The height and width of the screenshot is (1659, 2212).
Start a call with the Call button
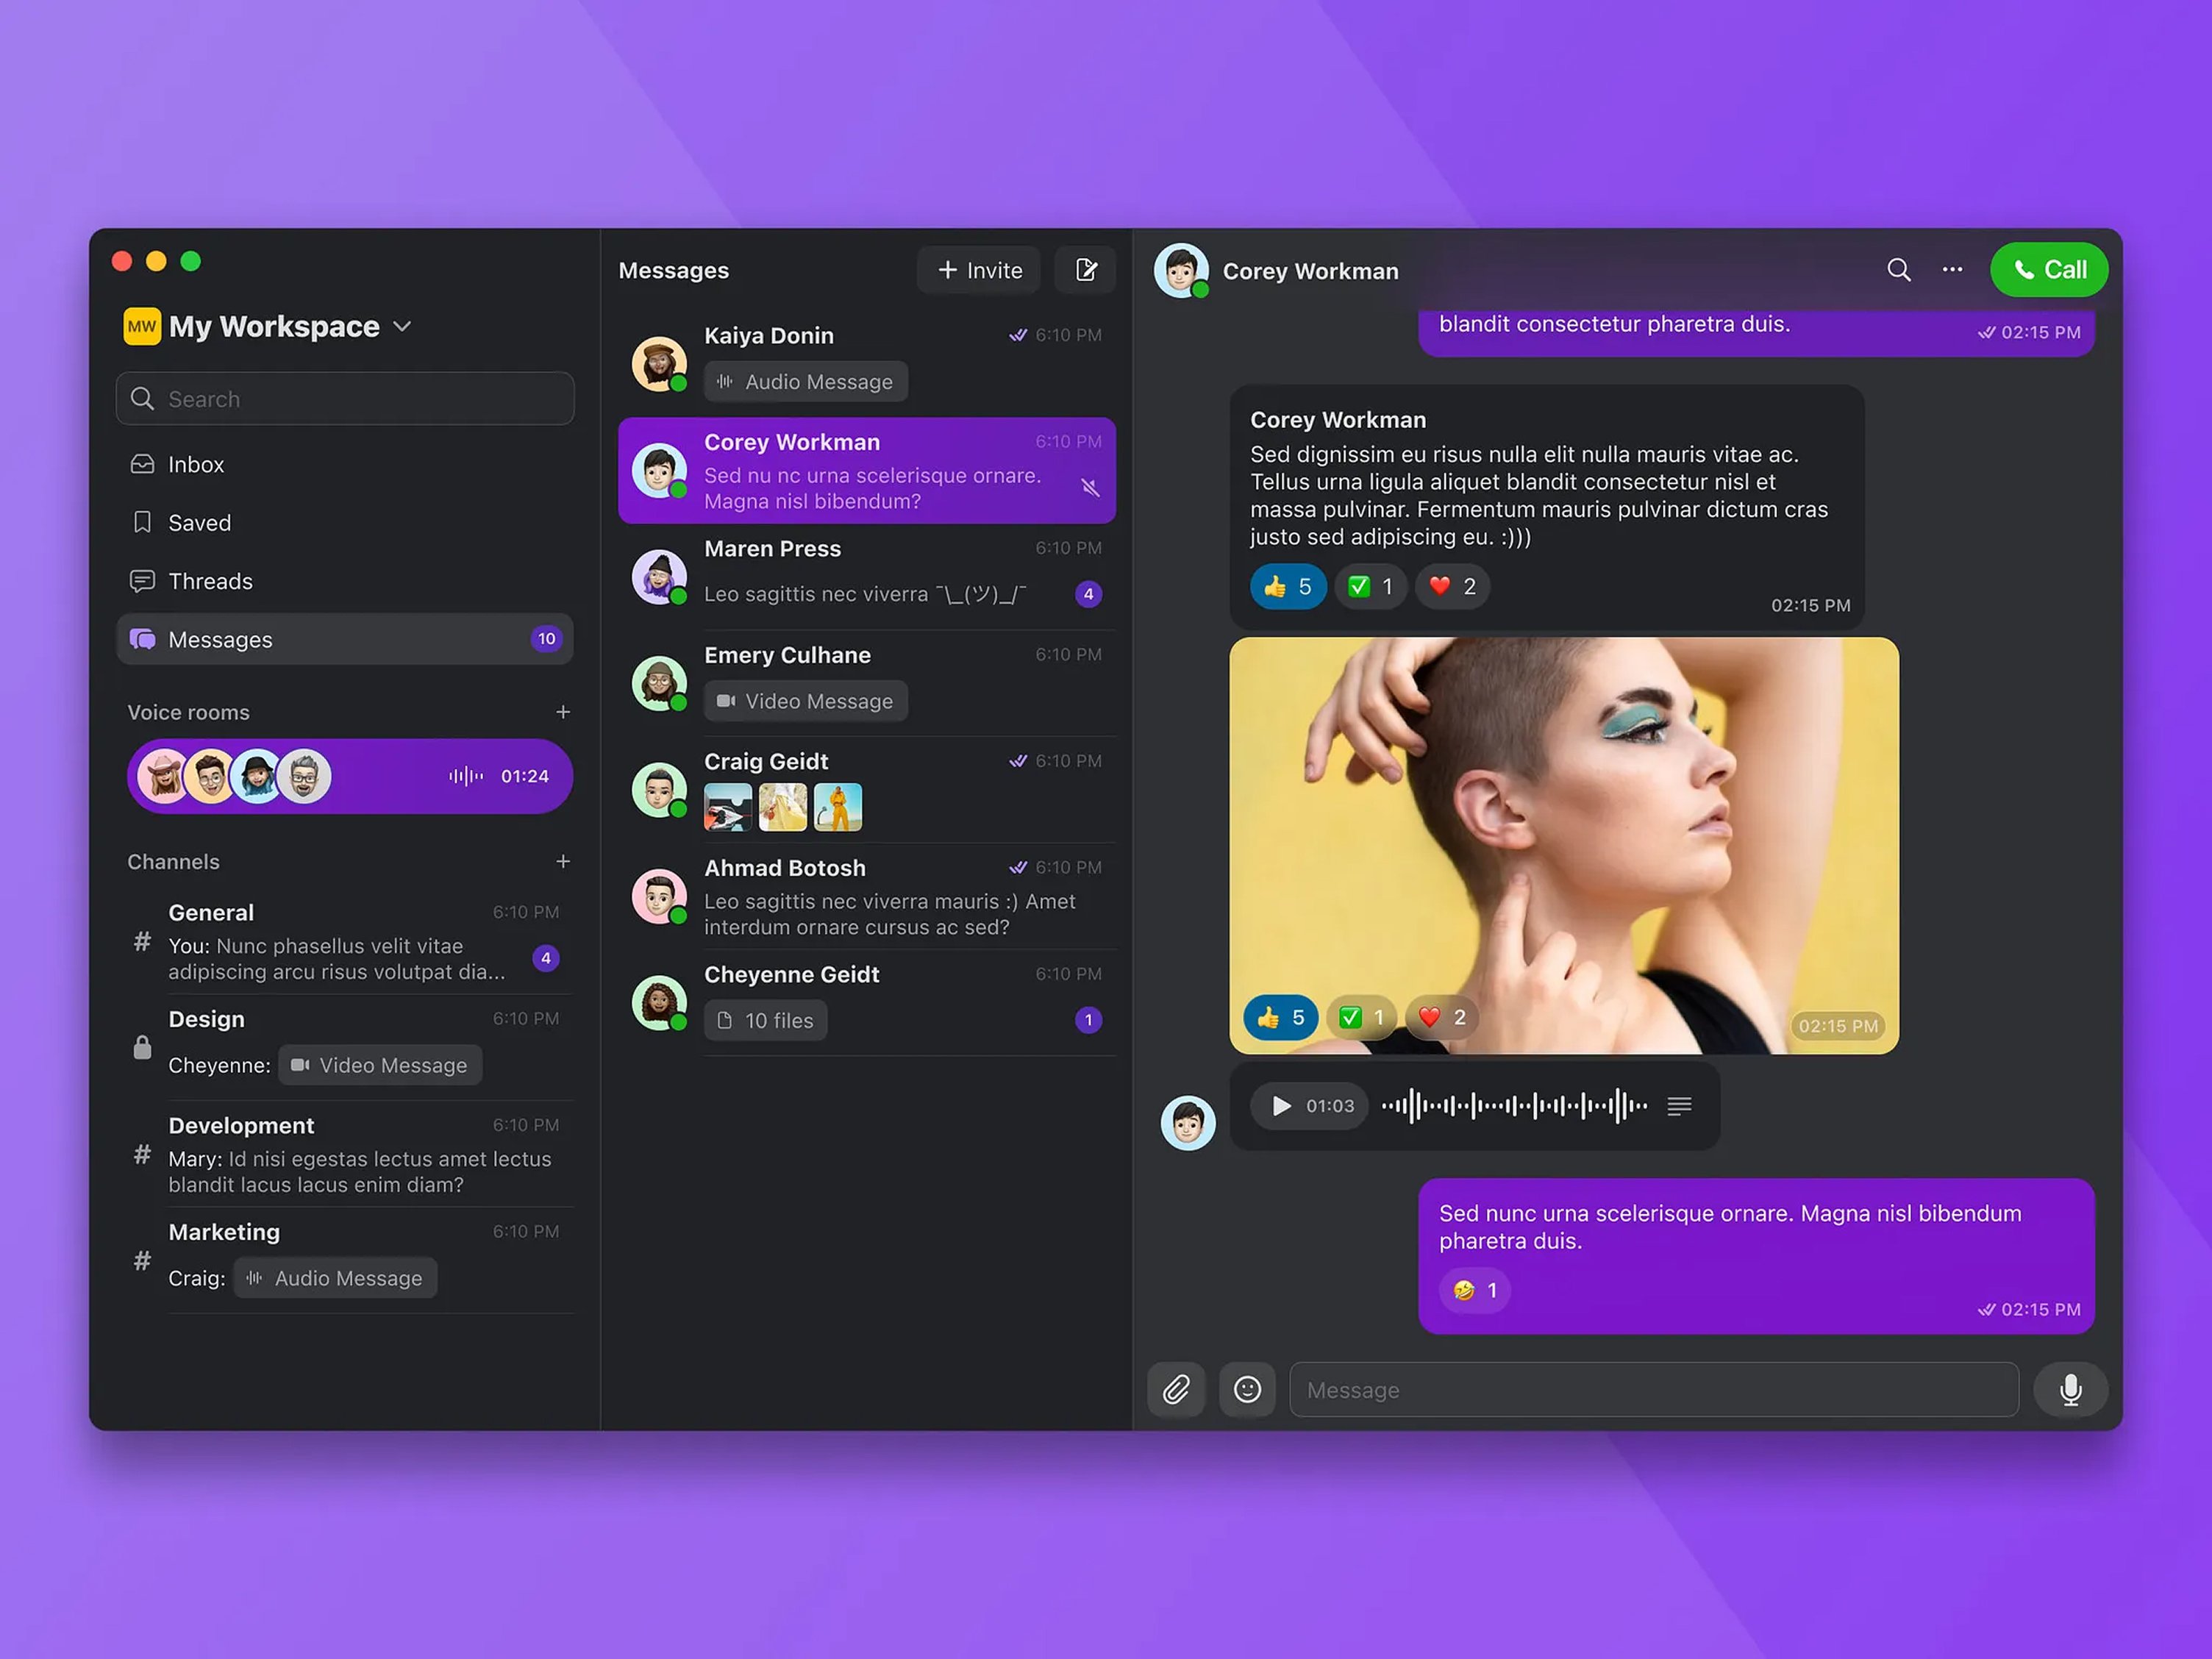[x=2049, y=270]
